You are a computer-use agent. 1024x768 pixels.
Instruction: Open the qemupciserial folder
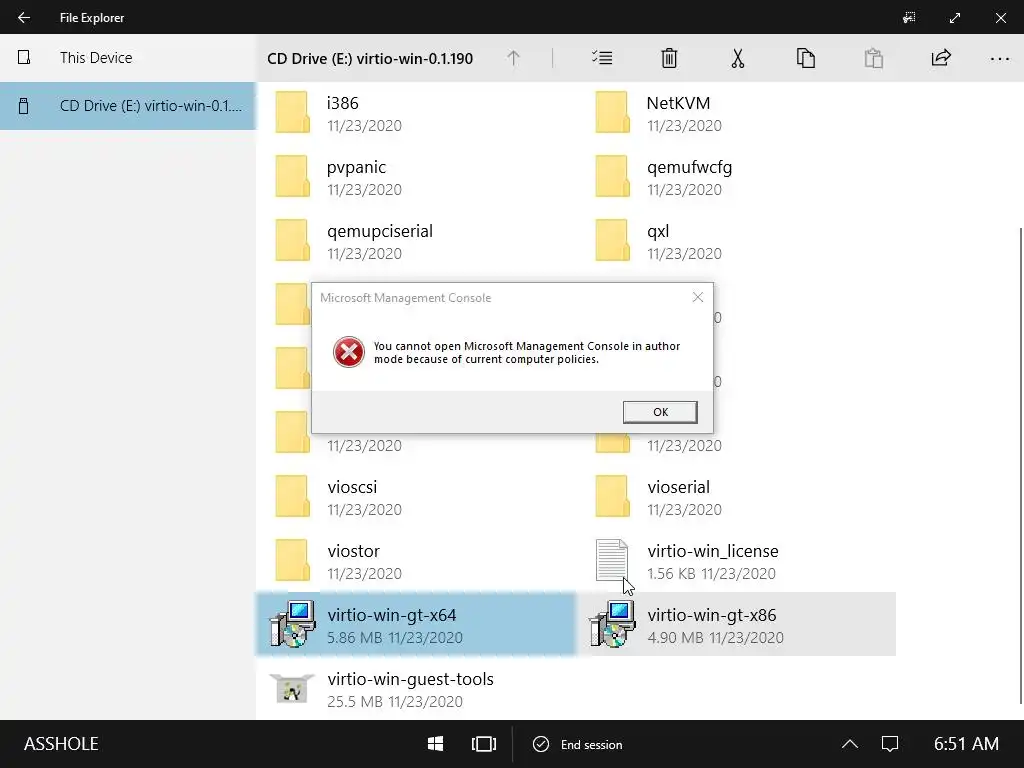415,242
